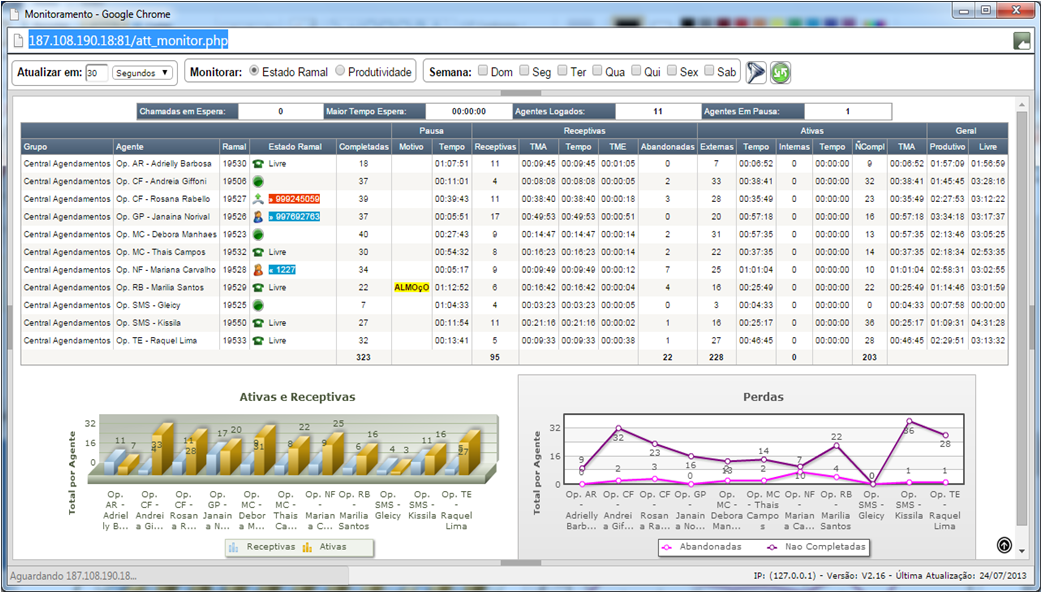Click the Perdas chart title
1042x593 pixels.
click(x=763, y=397)
